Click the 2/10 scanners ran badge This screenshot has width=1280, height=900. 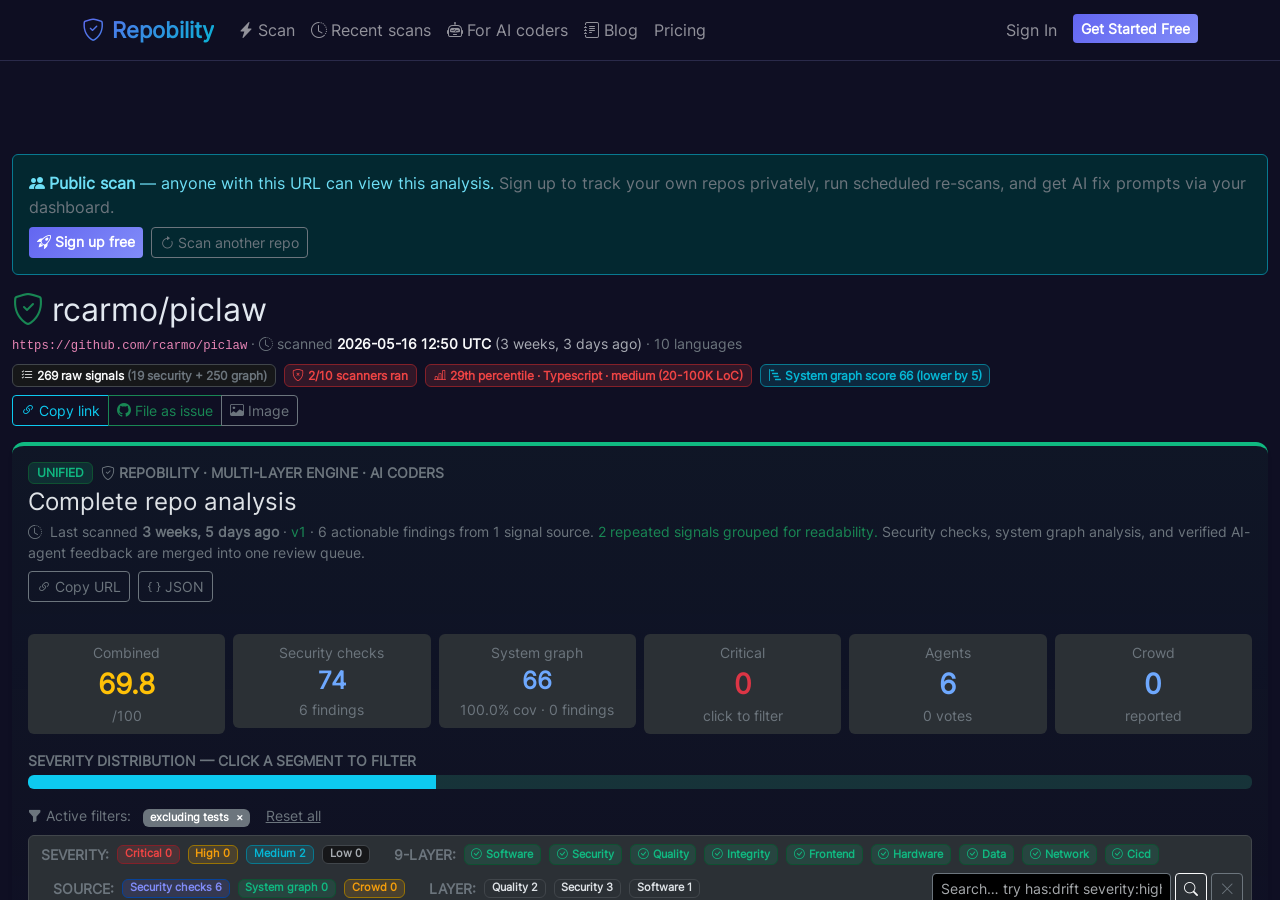pos(350,376)
